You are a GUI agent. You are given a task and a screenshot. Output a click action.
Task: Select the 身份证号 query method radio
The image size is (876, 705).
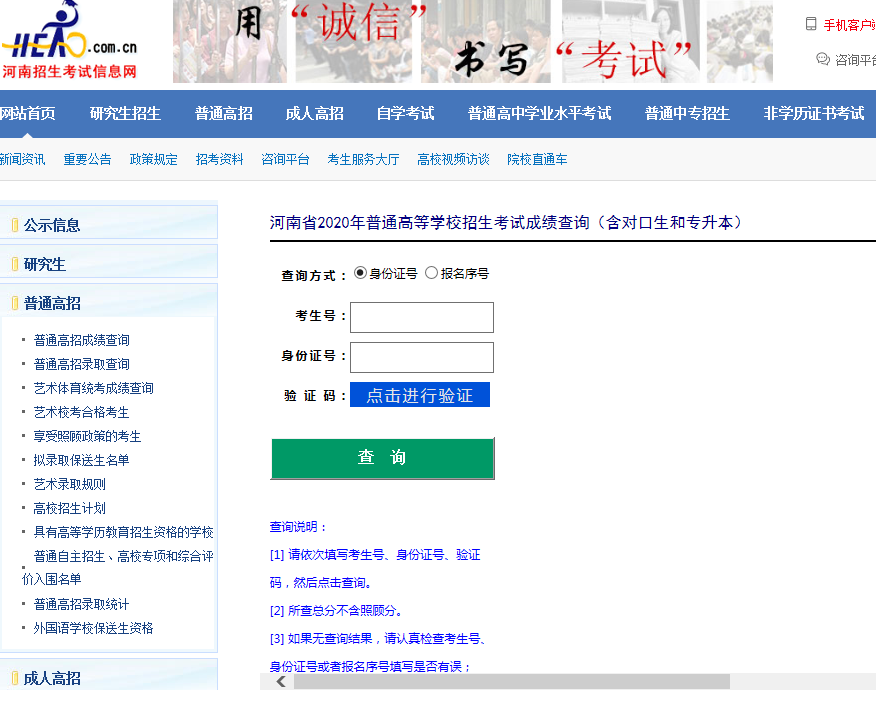coord(361,273)
